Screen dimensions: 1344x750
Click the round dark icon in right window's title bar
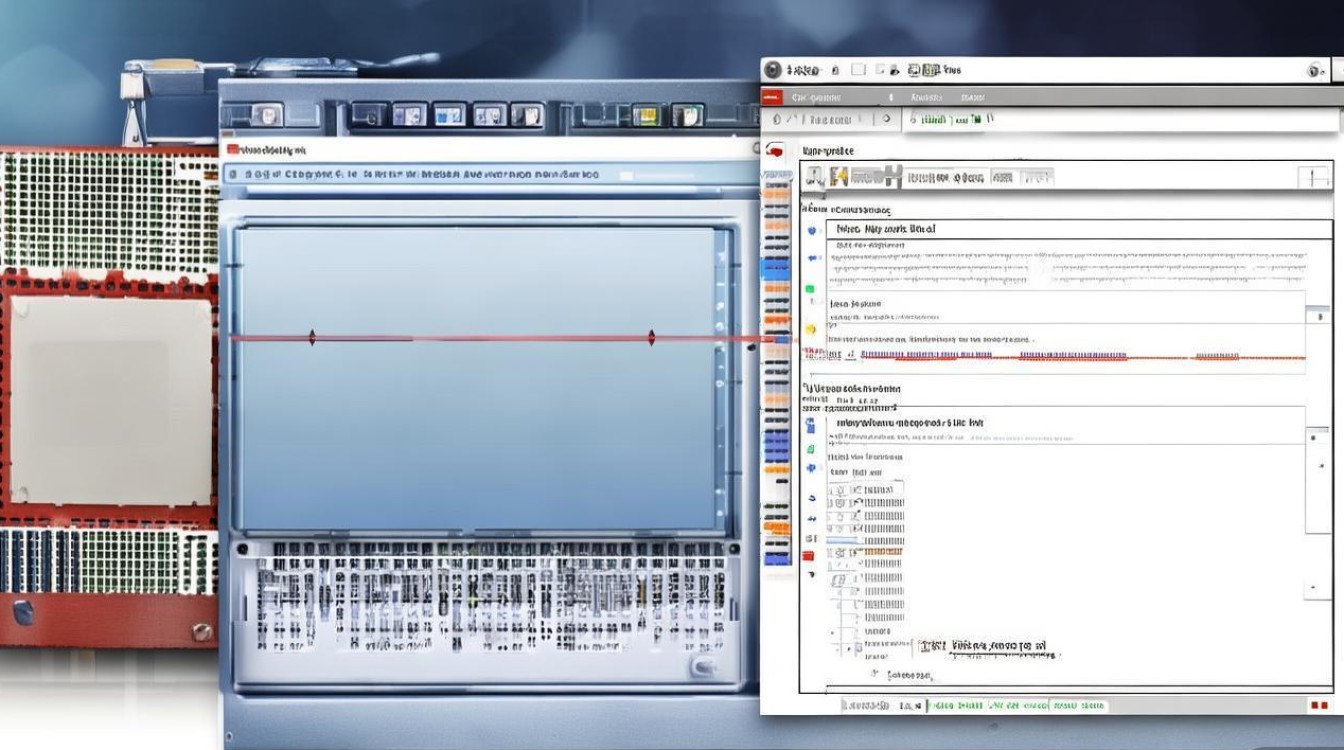pyautogui.click(x=772, y=70)
